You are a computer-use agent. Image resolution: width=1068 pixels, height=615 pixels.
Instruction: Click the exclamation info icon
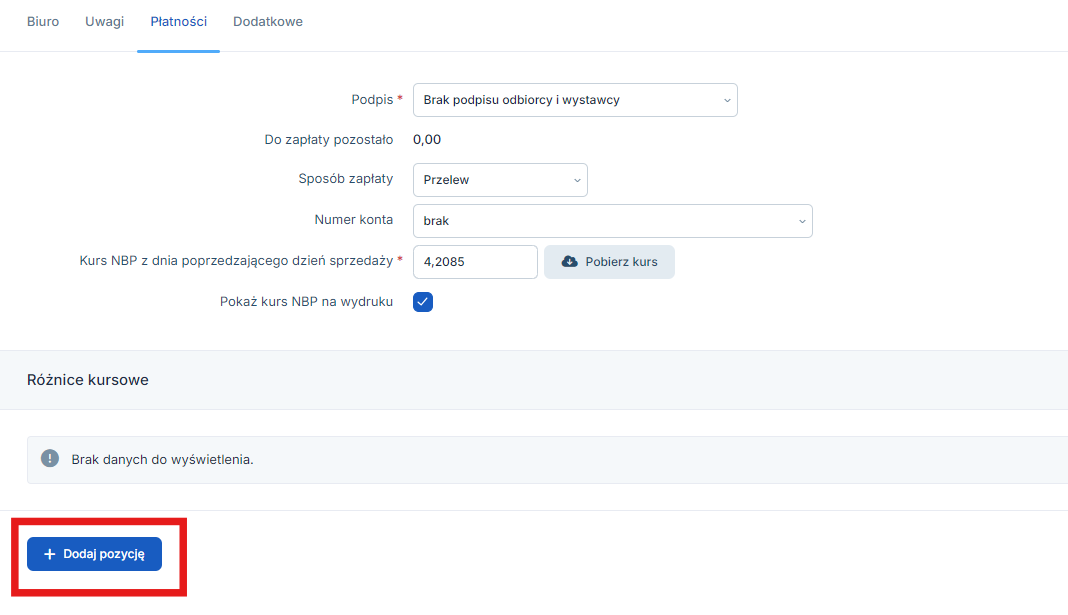click(x=50, y=458)
